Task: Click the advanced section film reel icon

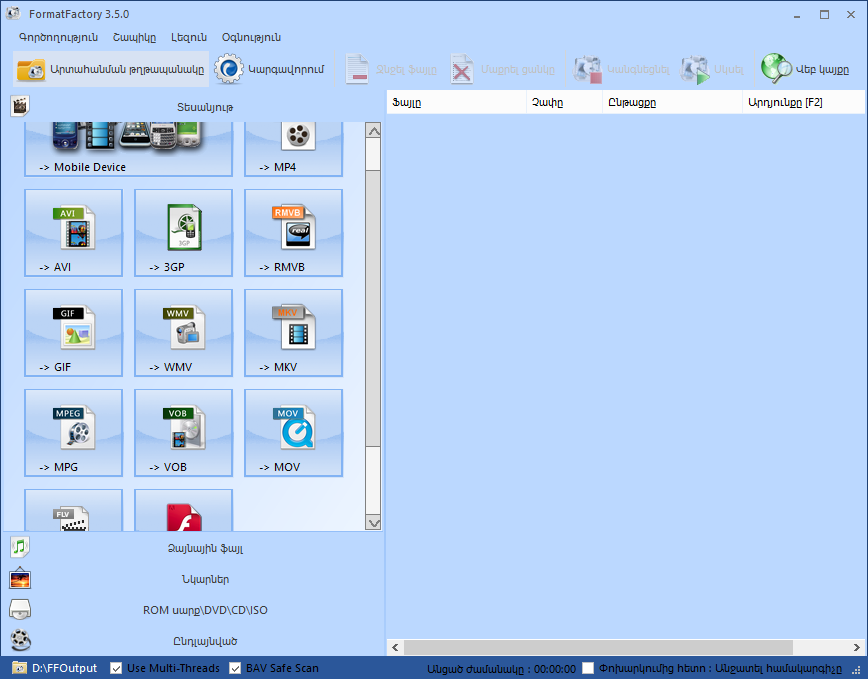Action: (x=20, y=640)
